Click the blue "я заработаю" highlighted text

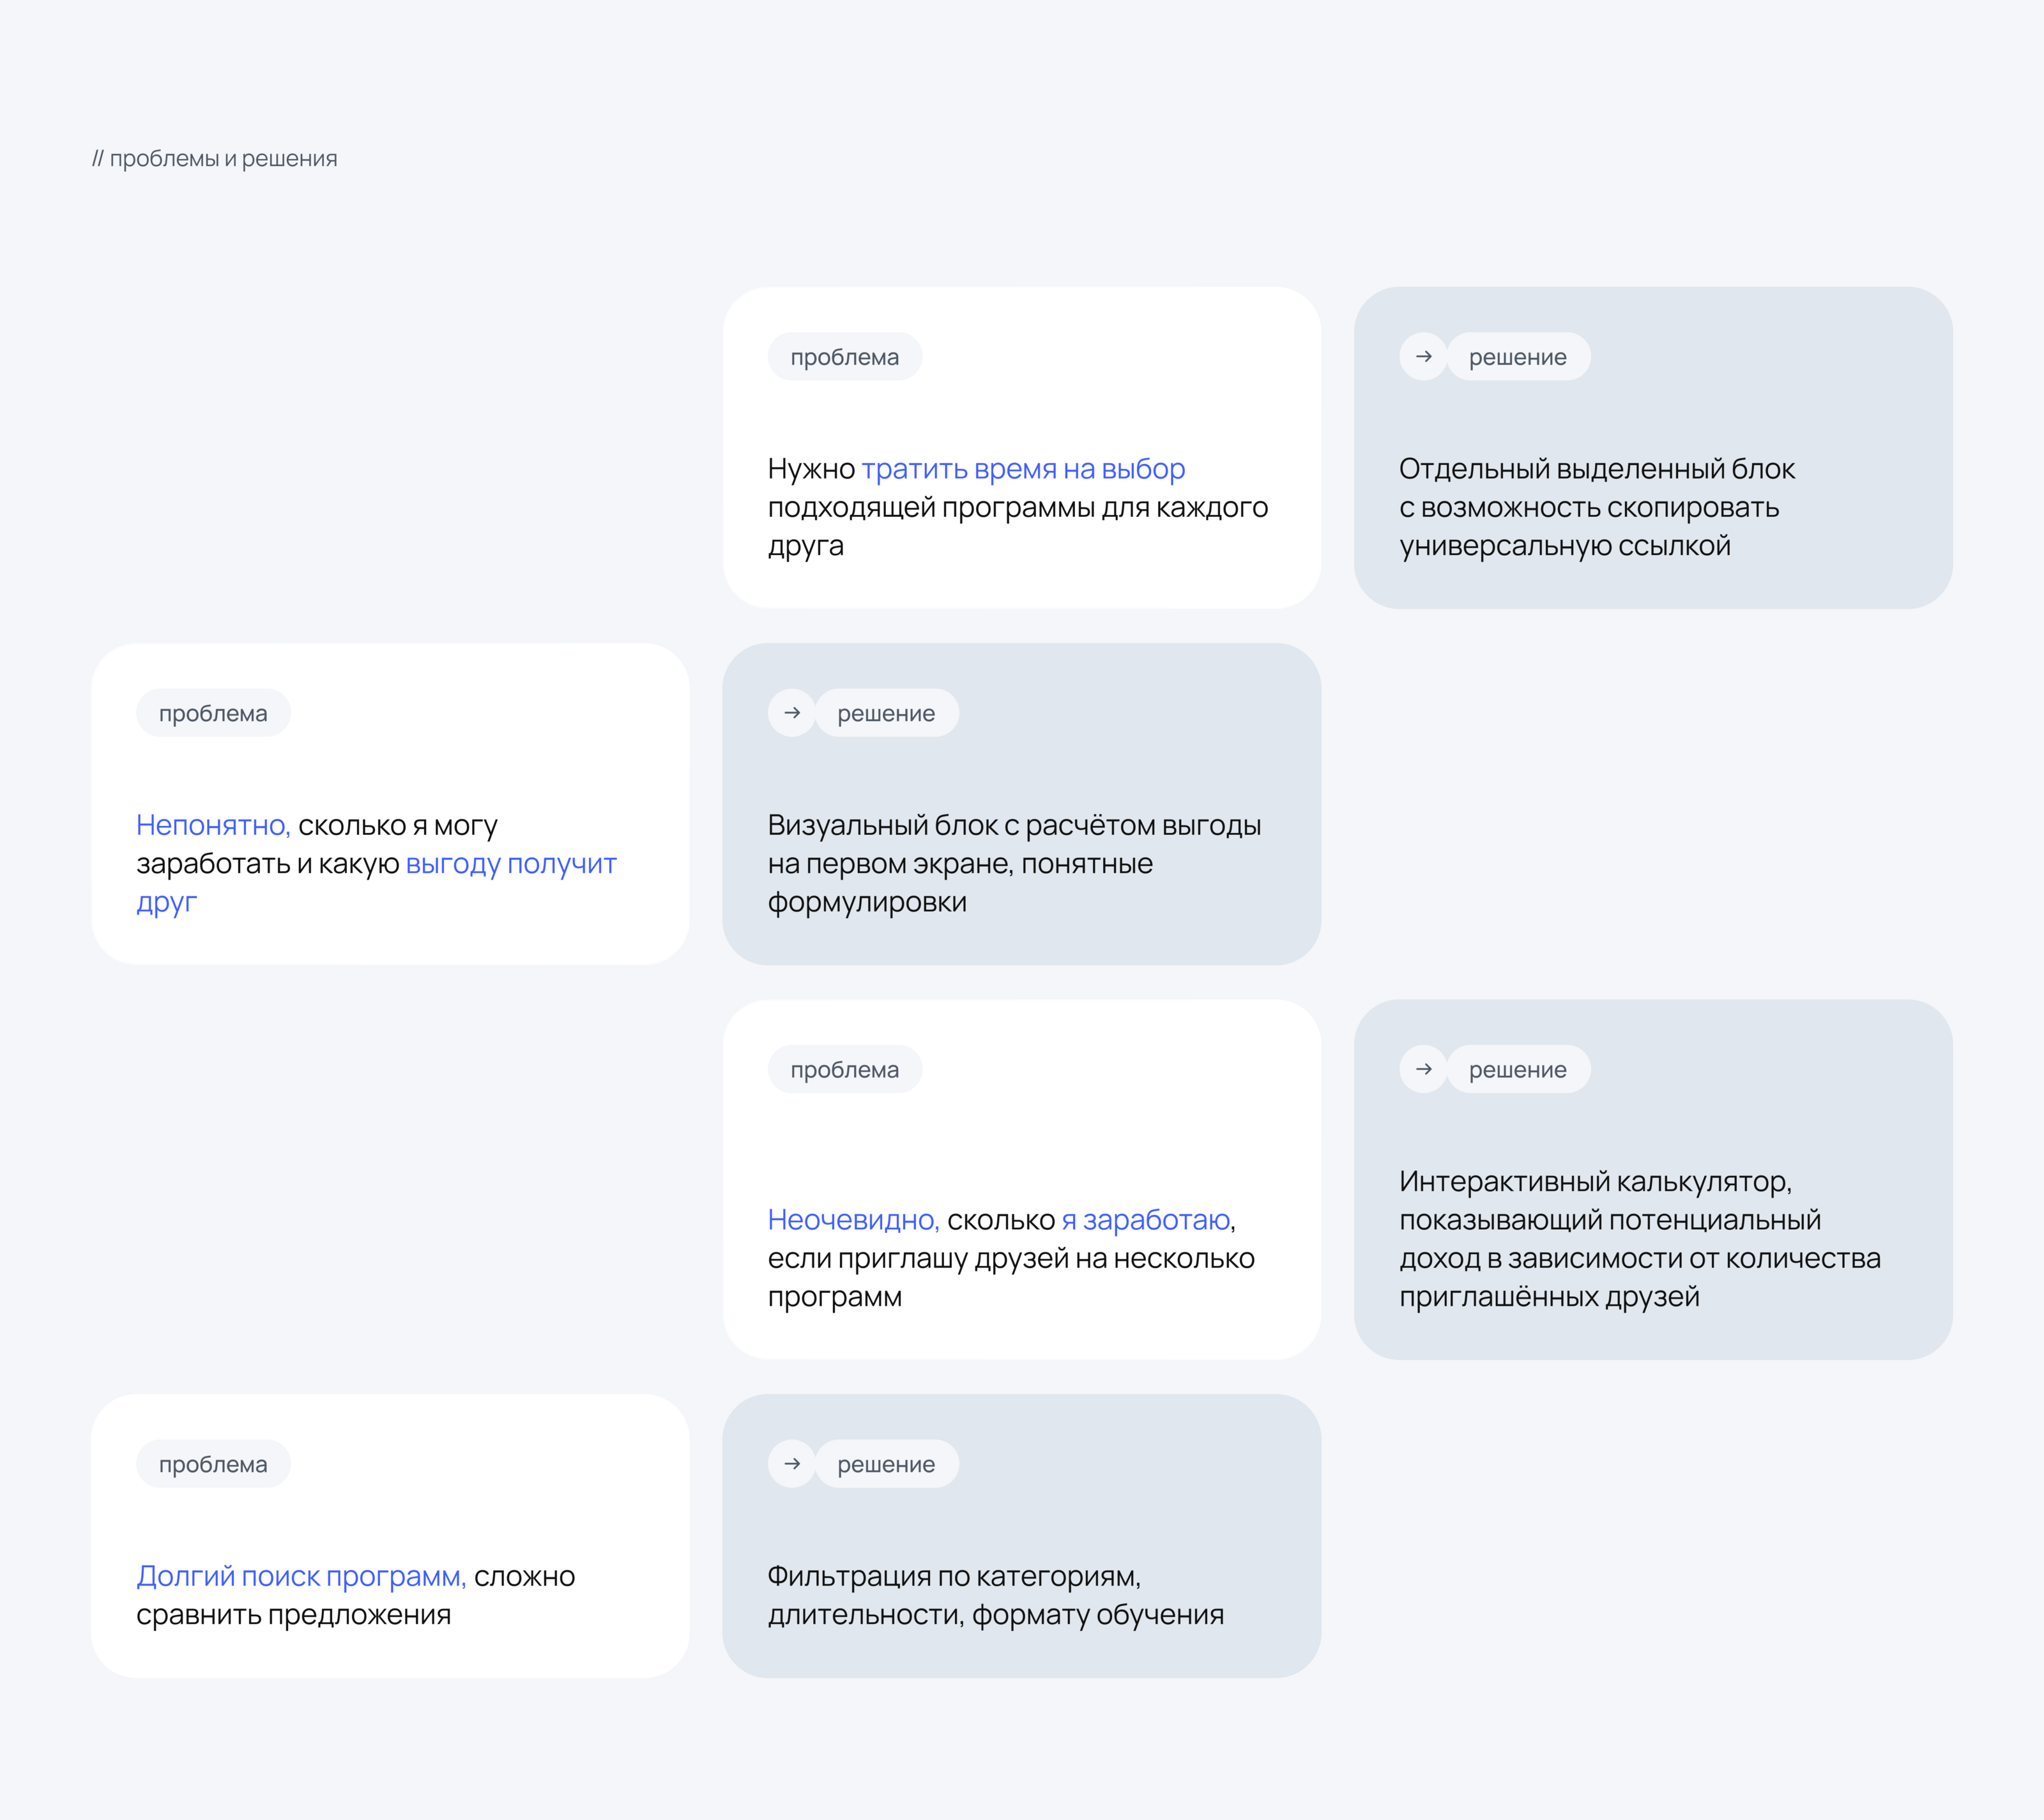tap(1146, 1220)
